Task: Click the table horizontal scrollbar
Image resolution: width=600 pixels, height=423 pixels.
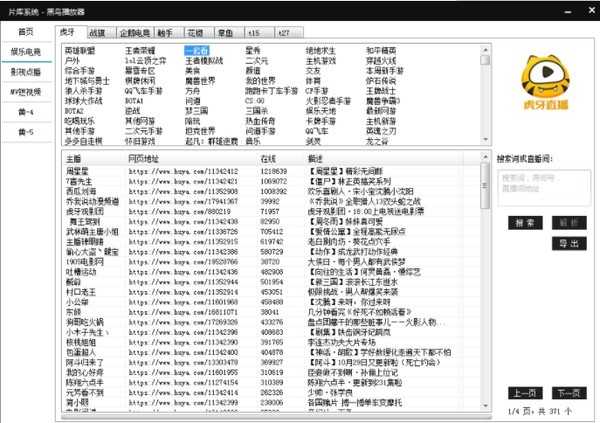Action: 276,416
